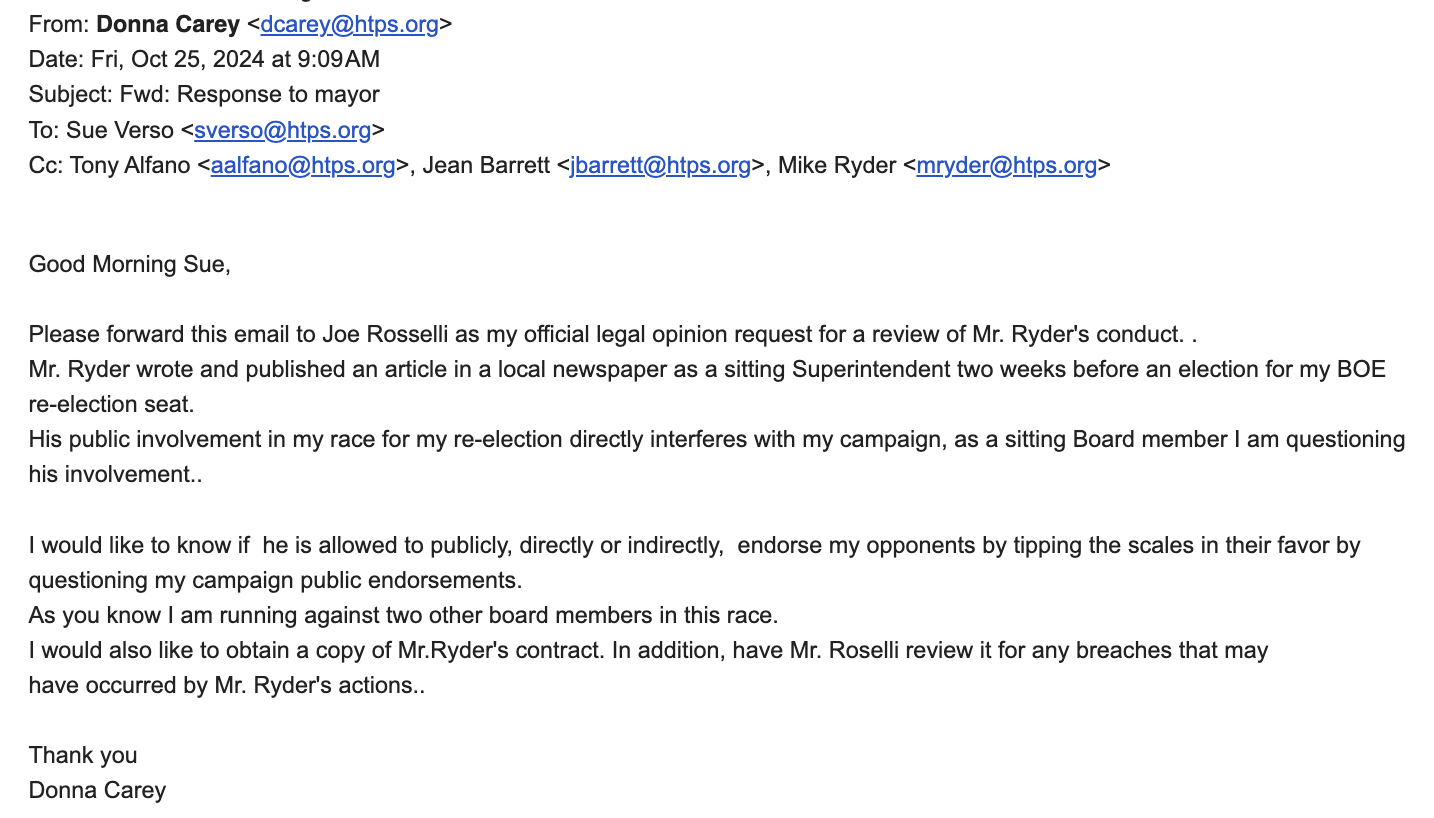Image resolution: width=1434 pixels, height=818 pixels.
Task: Click the Thank you closing line
Action: point(83,755)
